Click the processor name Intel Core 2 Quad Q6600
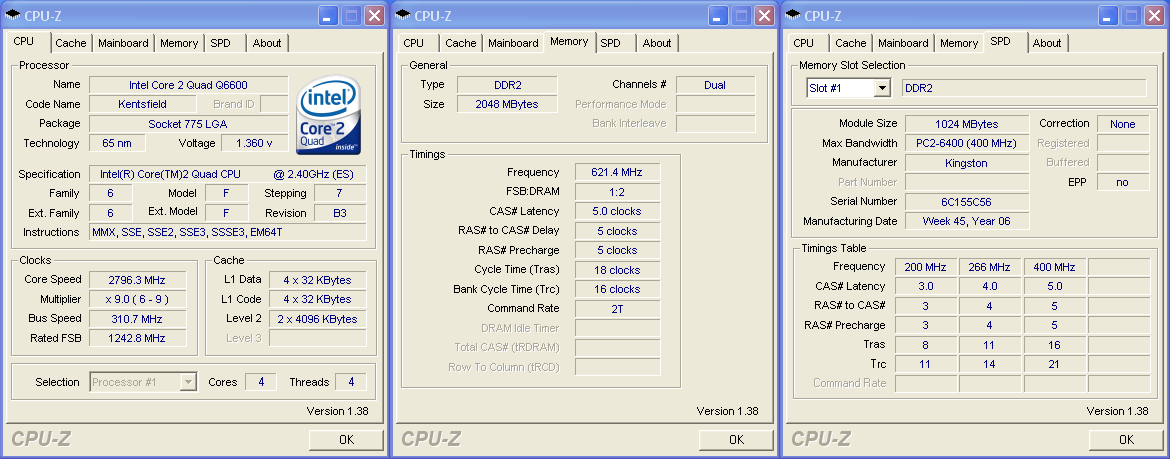 (189, 85)
